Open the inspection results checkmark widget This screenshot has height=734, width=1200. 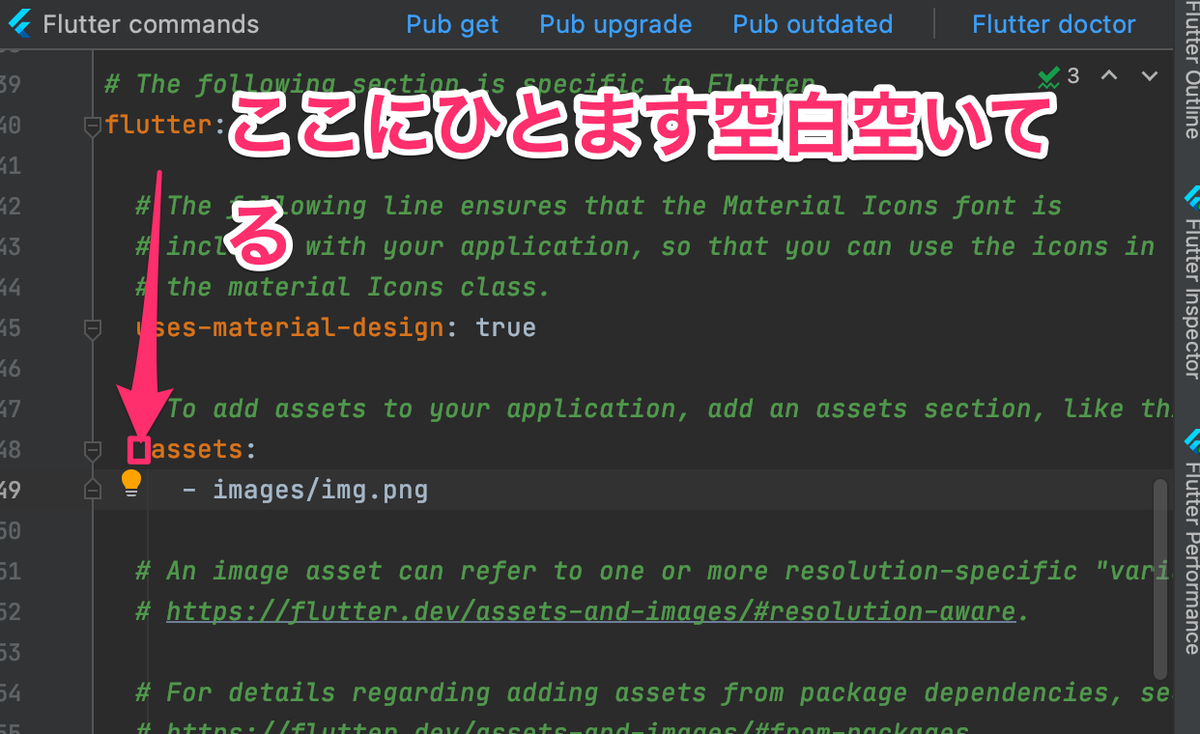[1059, 76]
